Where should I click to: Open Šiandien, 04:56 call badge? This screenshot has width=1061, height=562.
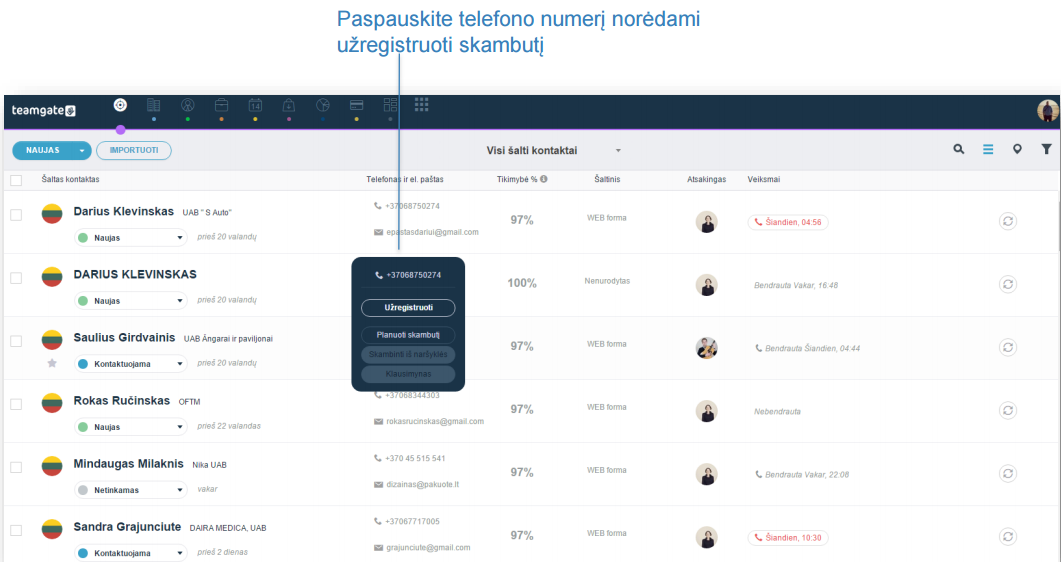[x=788, y=222]
